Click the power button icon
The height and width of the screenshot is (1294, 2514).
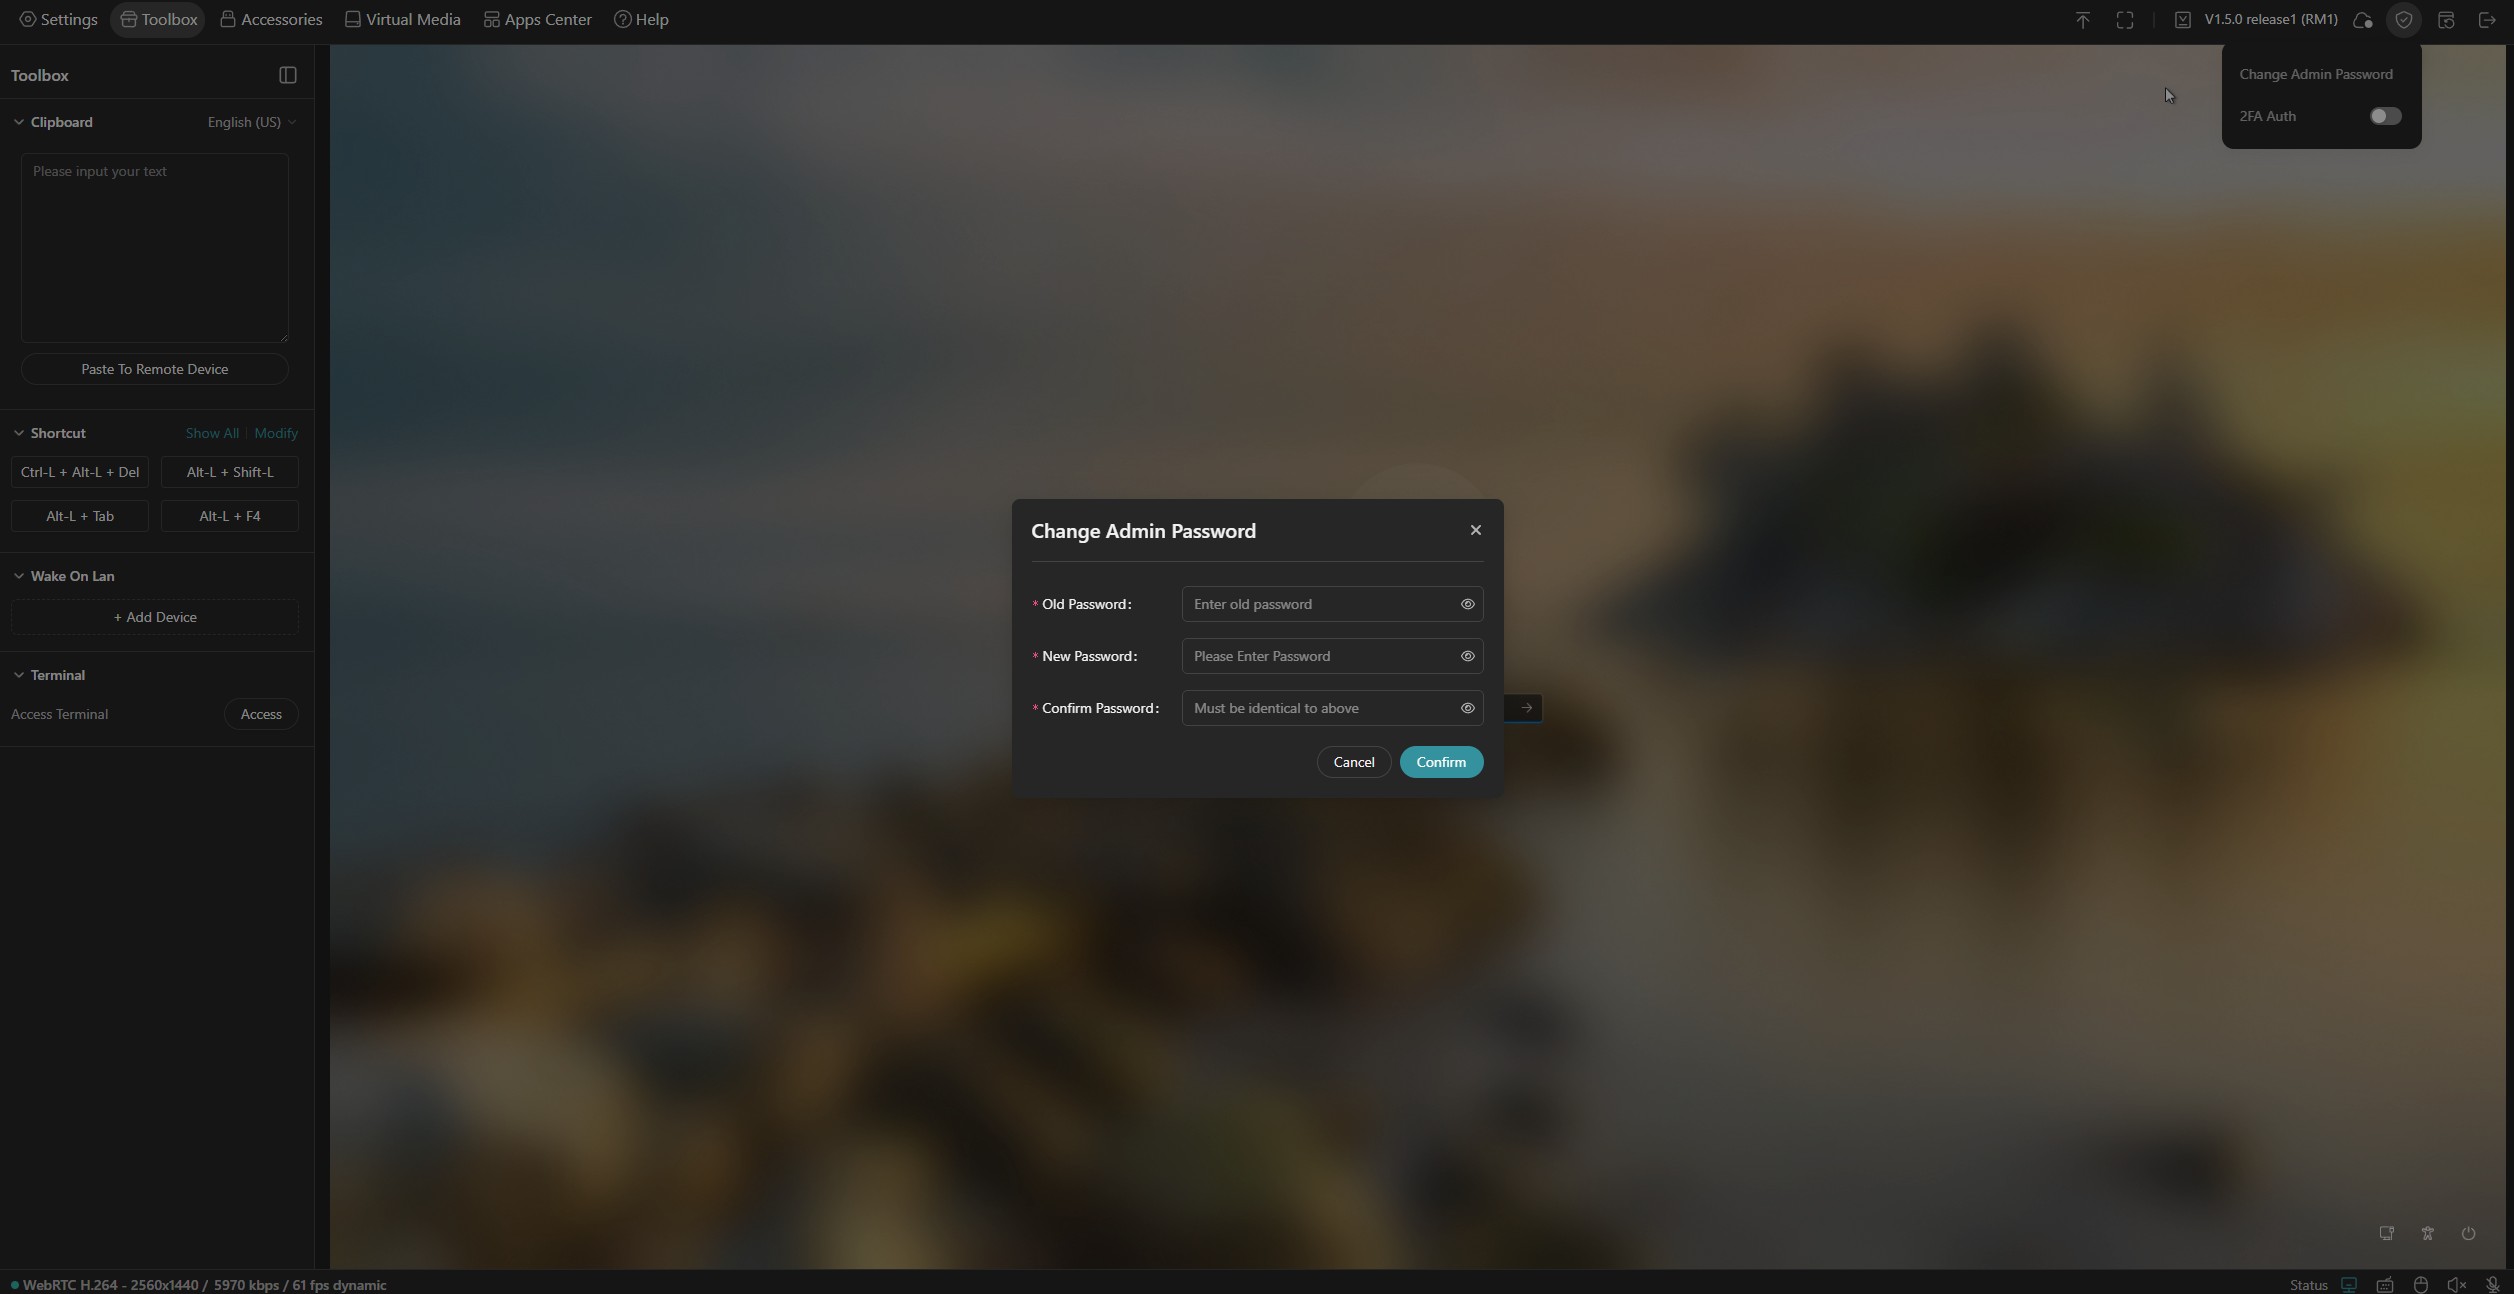tap(2468, 1233)
